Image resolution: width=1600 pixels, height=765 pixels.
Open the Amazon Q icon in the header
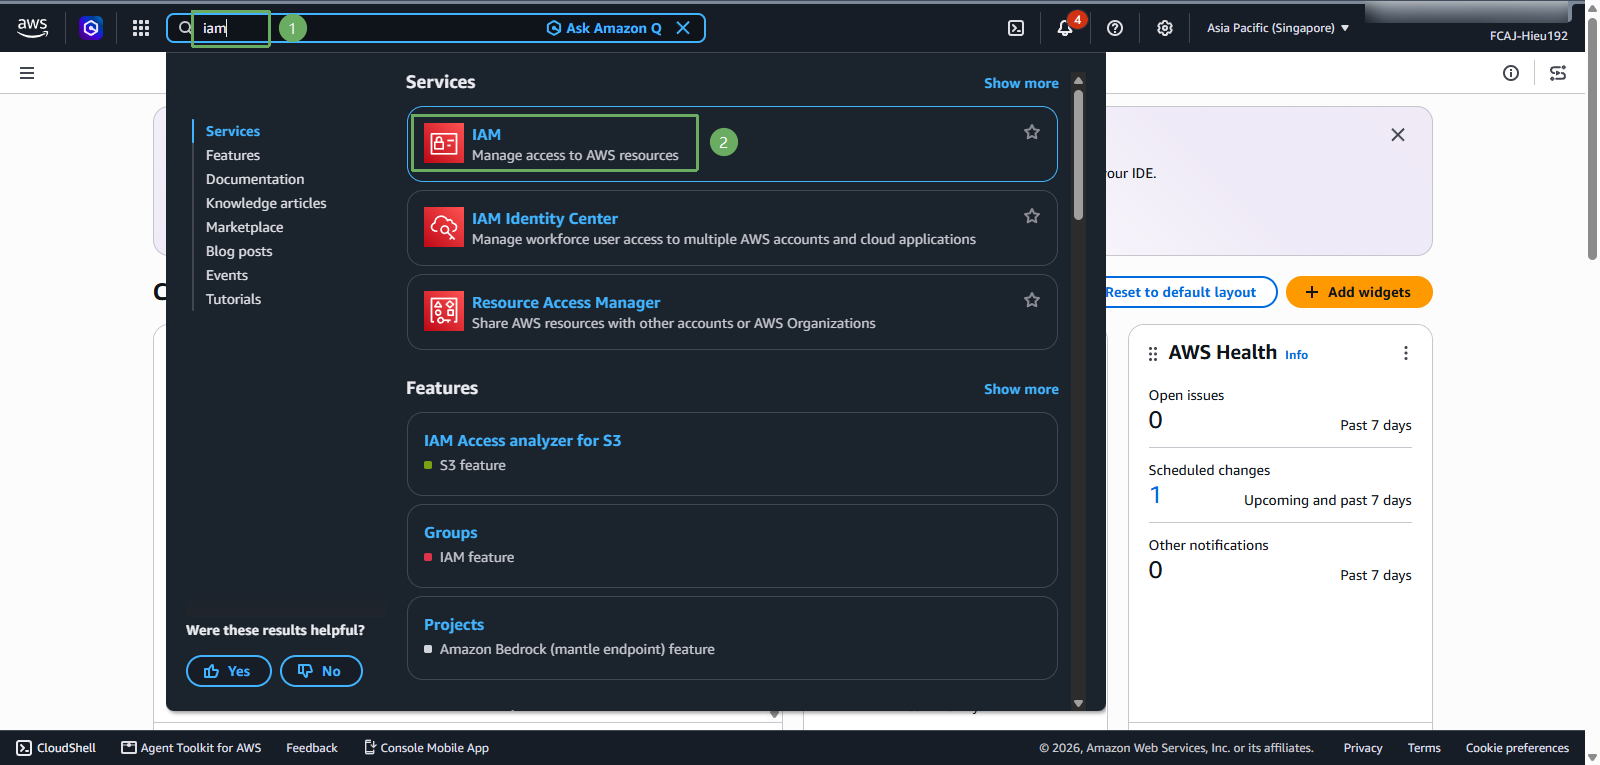click(91, 28)
